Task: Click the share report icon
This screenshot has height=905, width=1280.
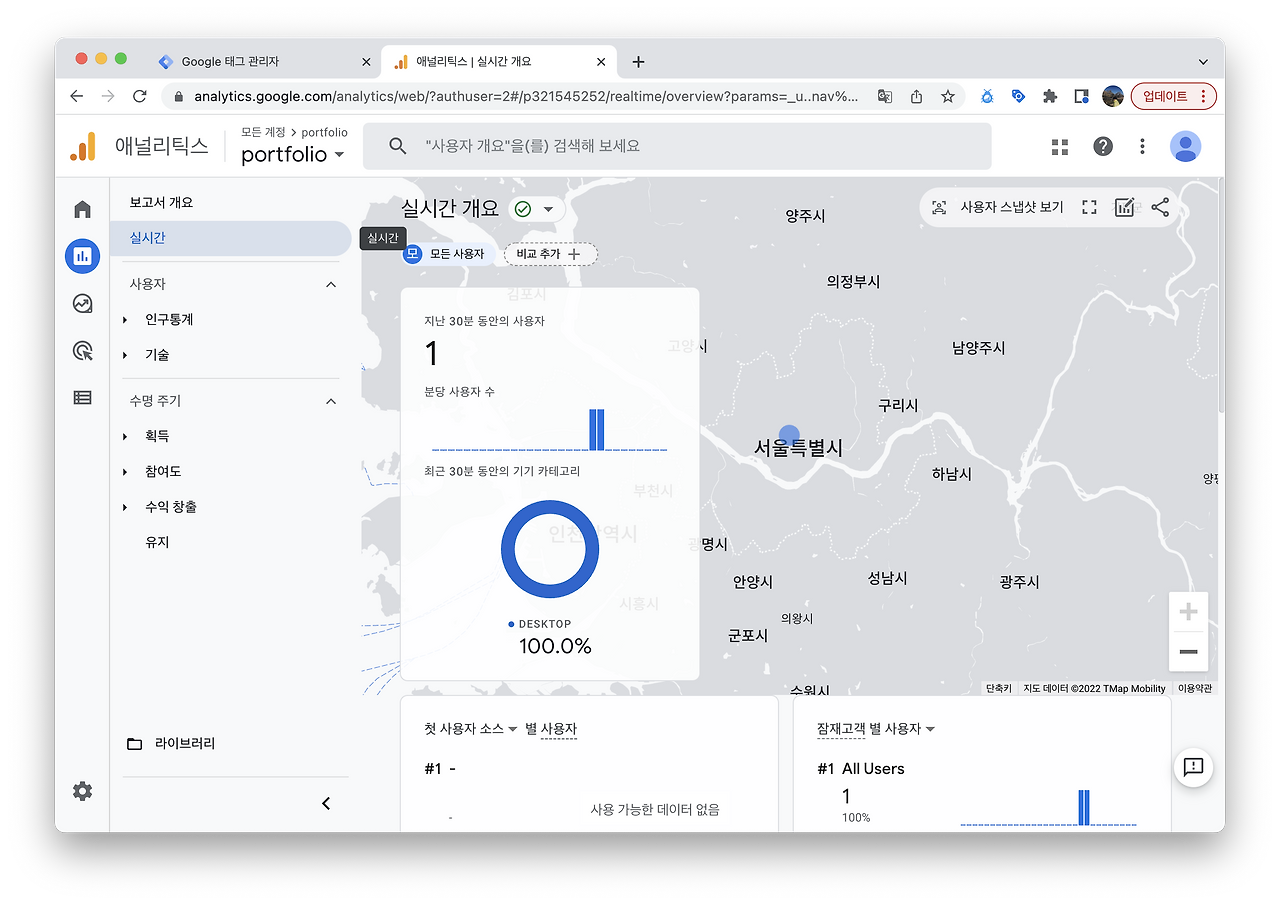Action: (1160, 207)
